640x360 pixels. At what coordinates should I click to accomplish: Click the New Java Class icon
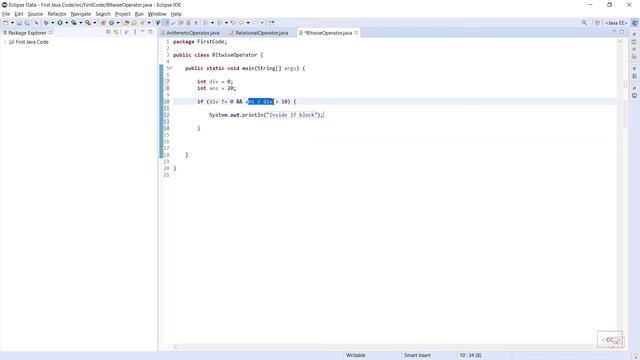click(x=111, y=23)
